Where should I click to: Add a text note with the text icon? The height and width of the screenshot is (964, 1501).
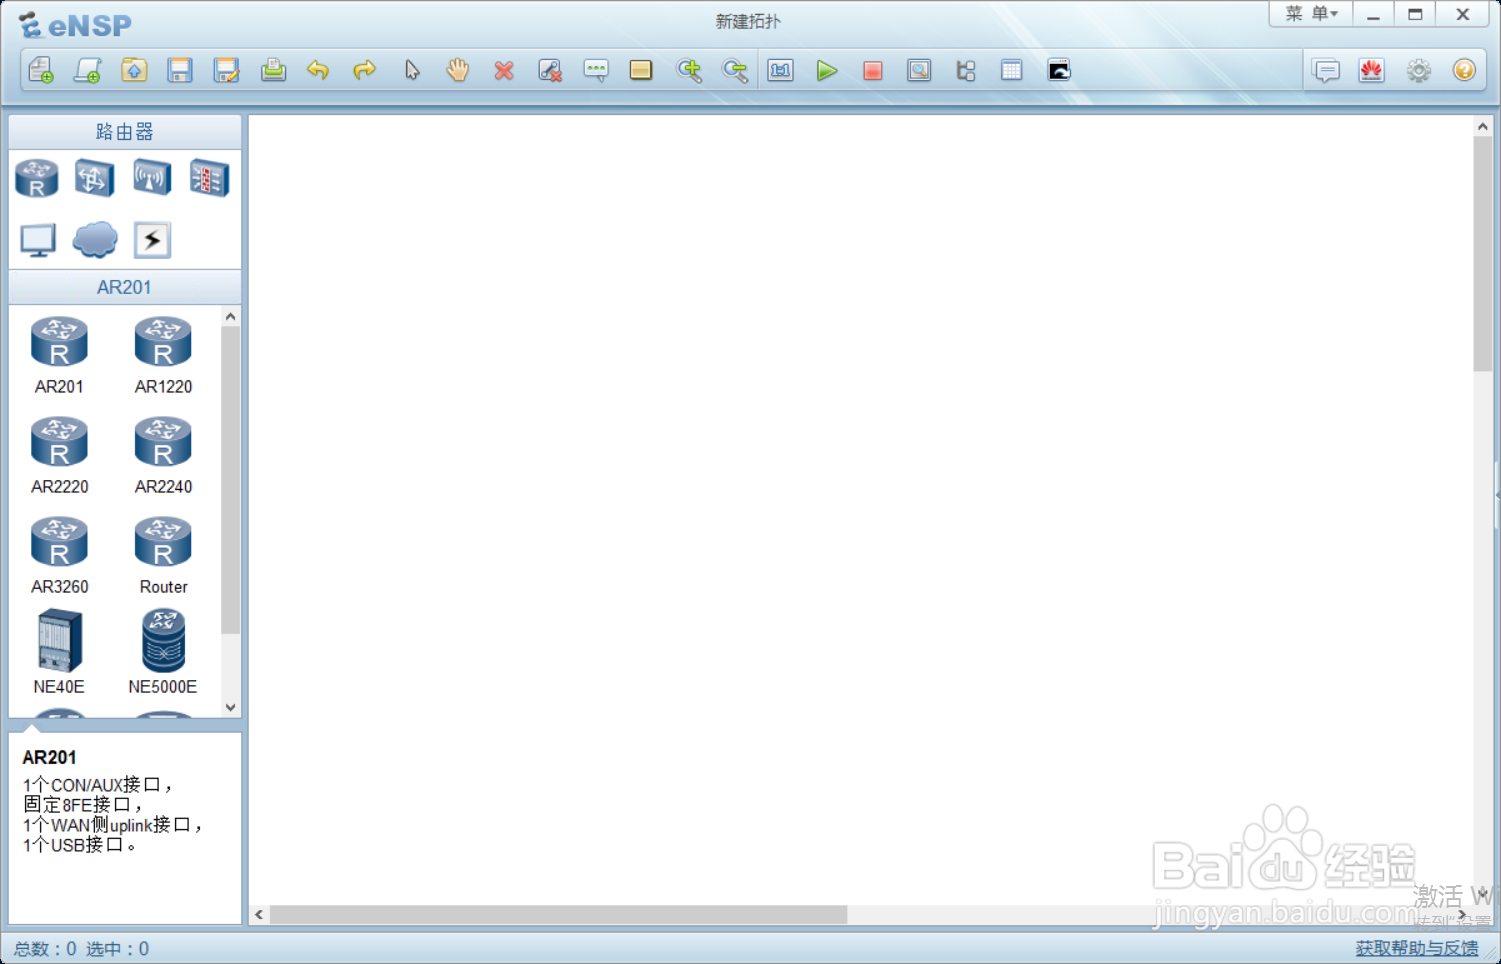[596, 70]
